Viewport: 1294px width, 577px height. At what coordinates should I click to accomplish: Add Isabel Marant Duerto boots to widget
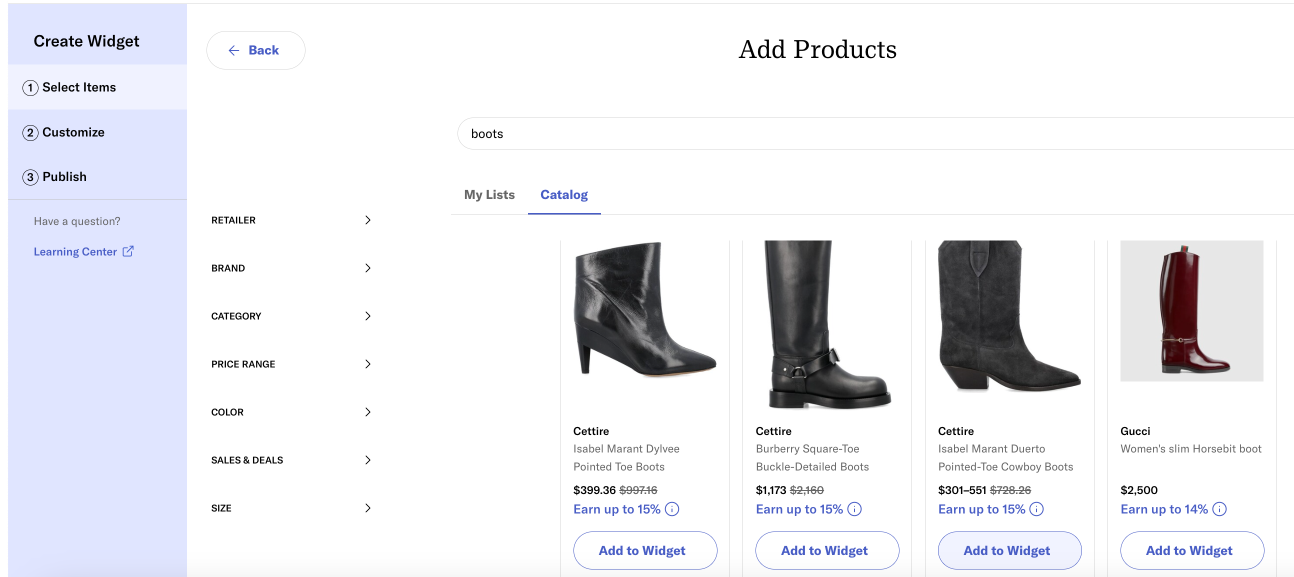[1009, 550]
